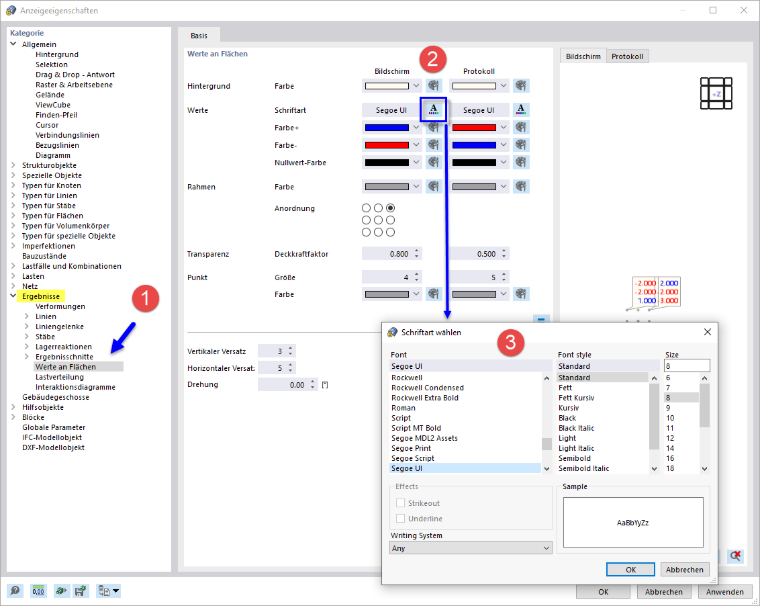The width and height of the screenshot is (760, 606).
Task: Click blue Farbe- Protokoll color swatch
Action: pos(474,145)
